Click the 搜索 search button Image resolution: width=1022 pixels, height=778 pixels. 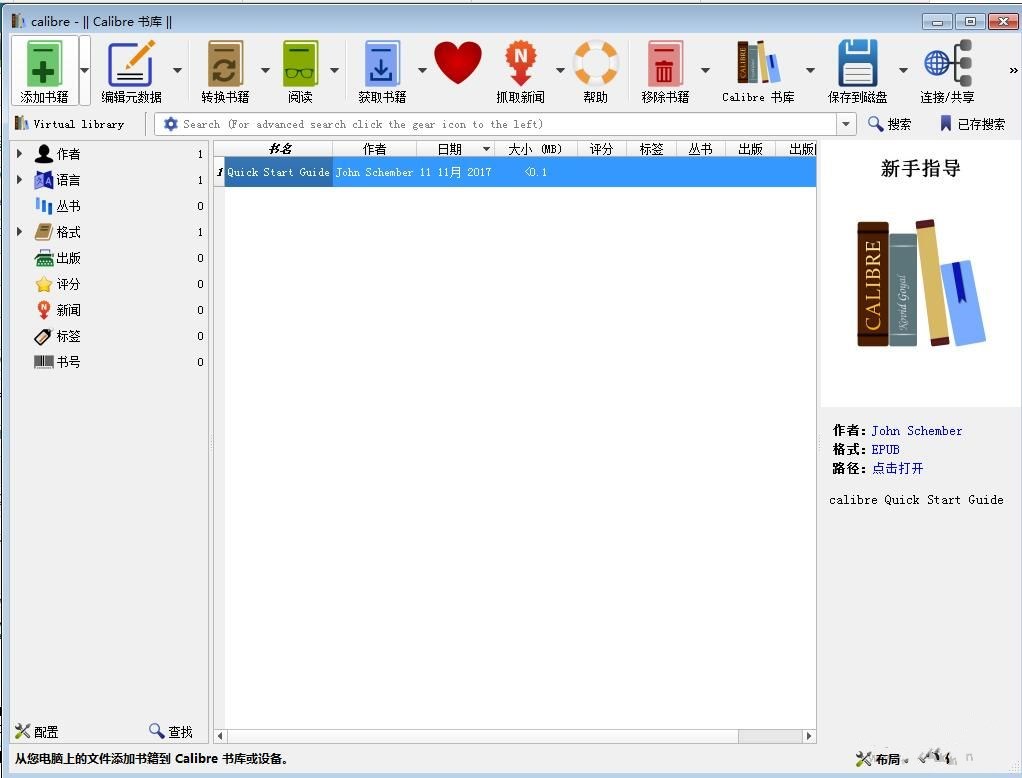[x=890, y=124]
